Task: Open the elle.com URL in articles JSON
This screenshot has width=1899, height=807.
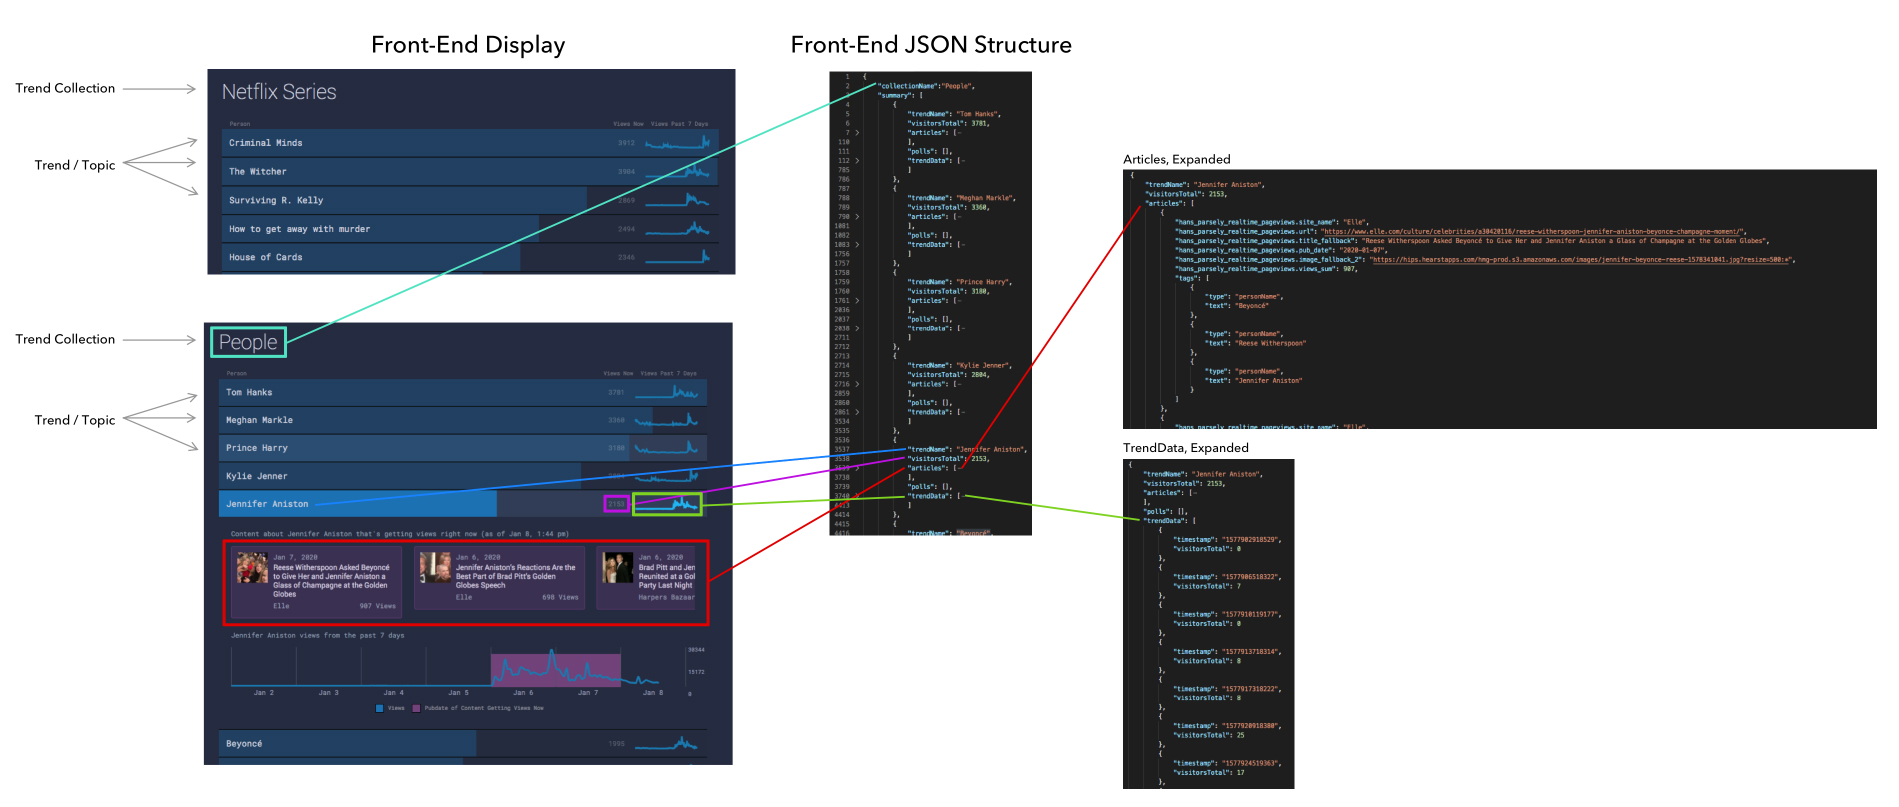Action: 1533,231
